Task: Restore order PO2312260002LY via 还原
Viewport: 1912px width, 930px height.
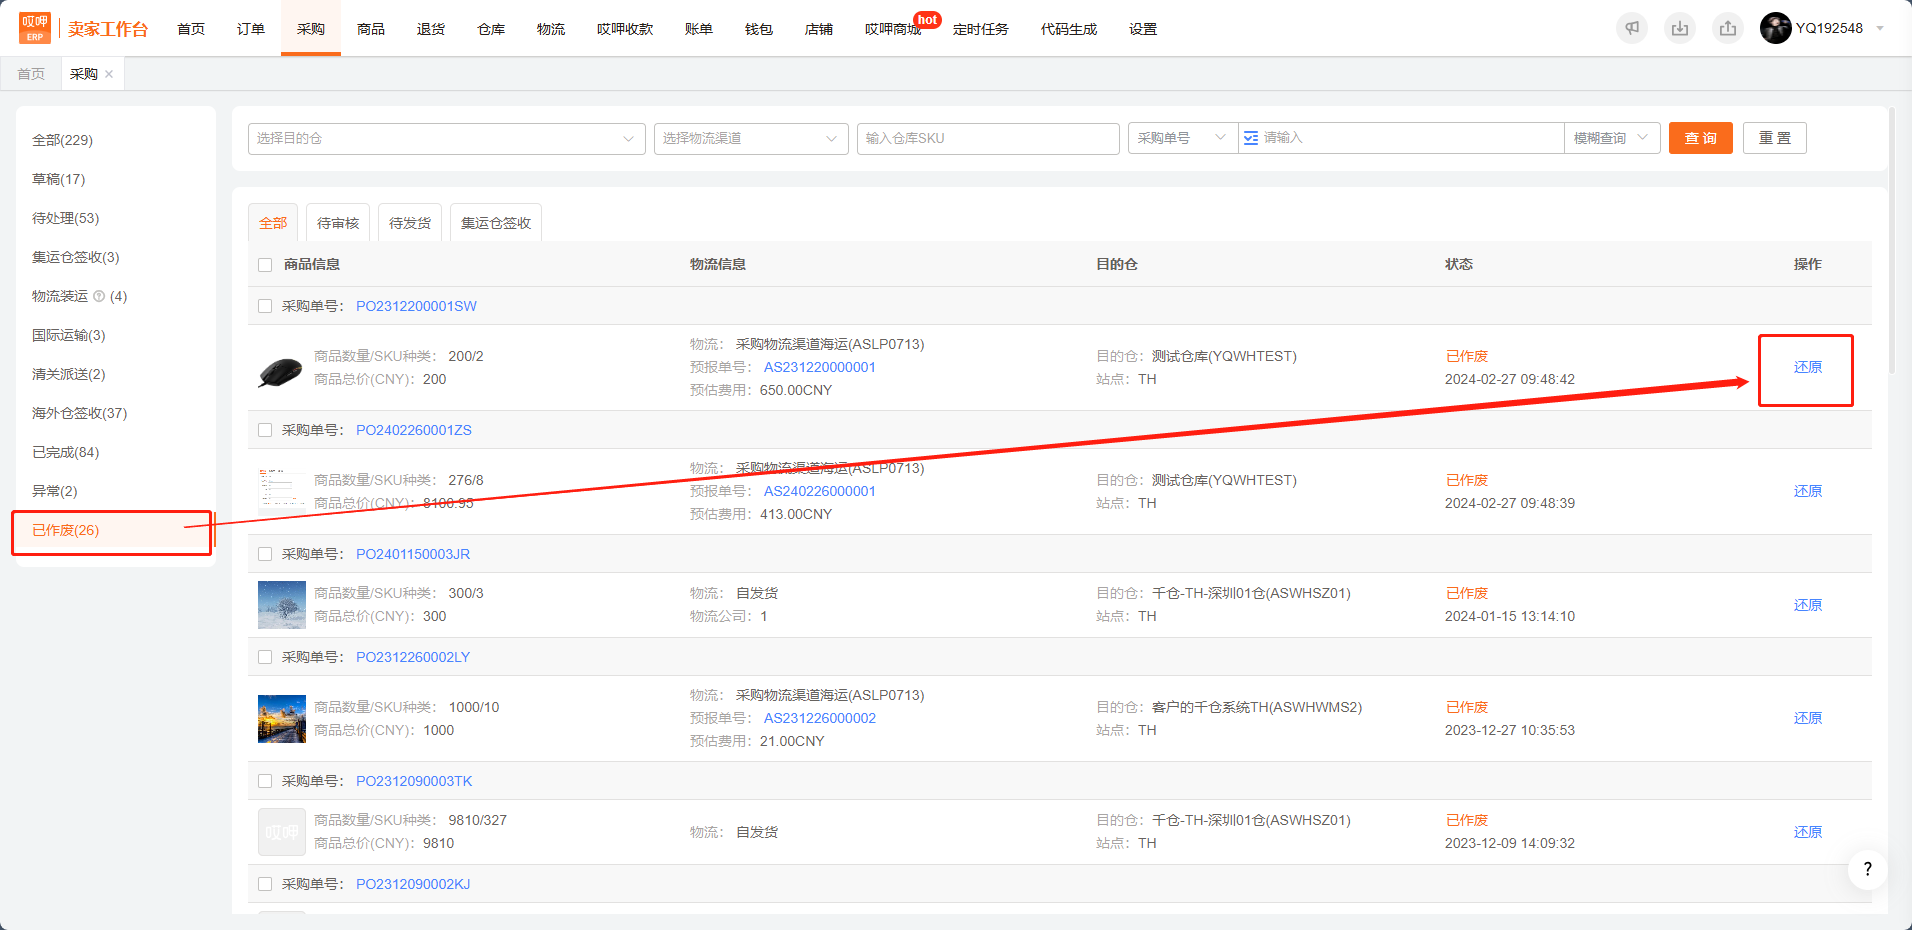Action: [1807, 718]
